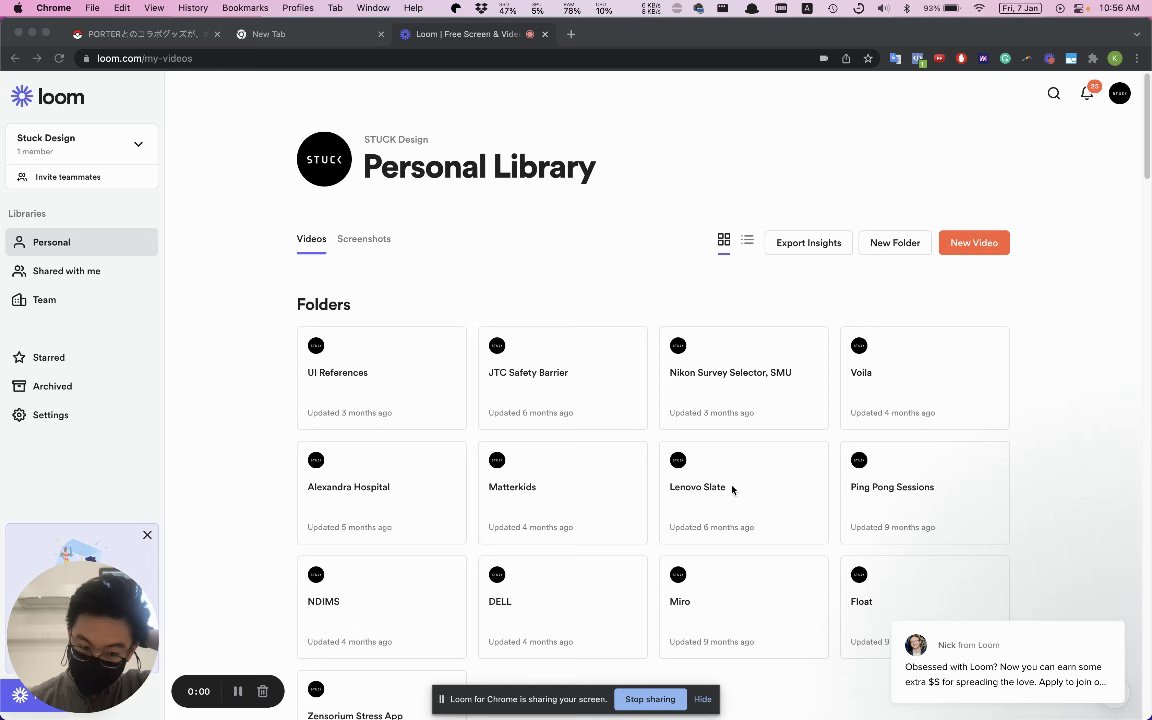1152x720 pixels.
Task: Open the Chrome profile K avatar
Action: tap(1115, 58)
